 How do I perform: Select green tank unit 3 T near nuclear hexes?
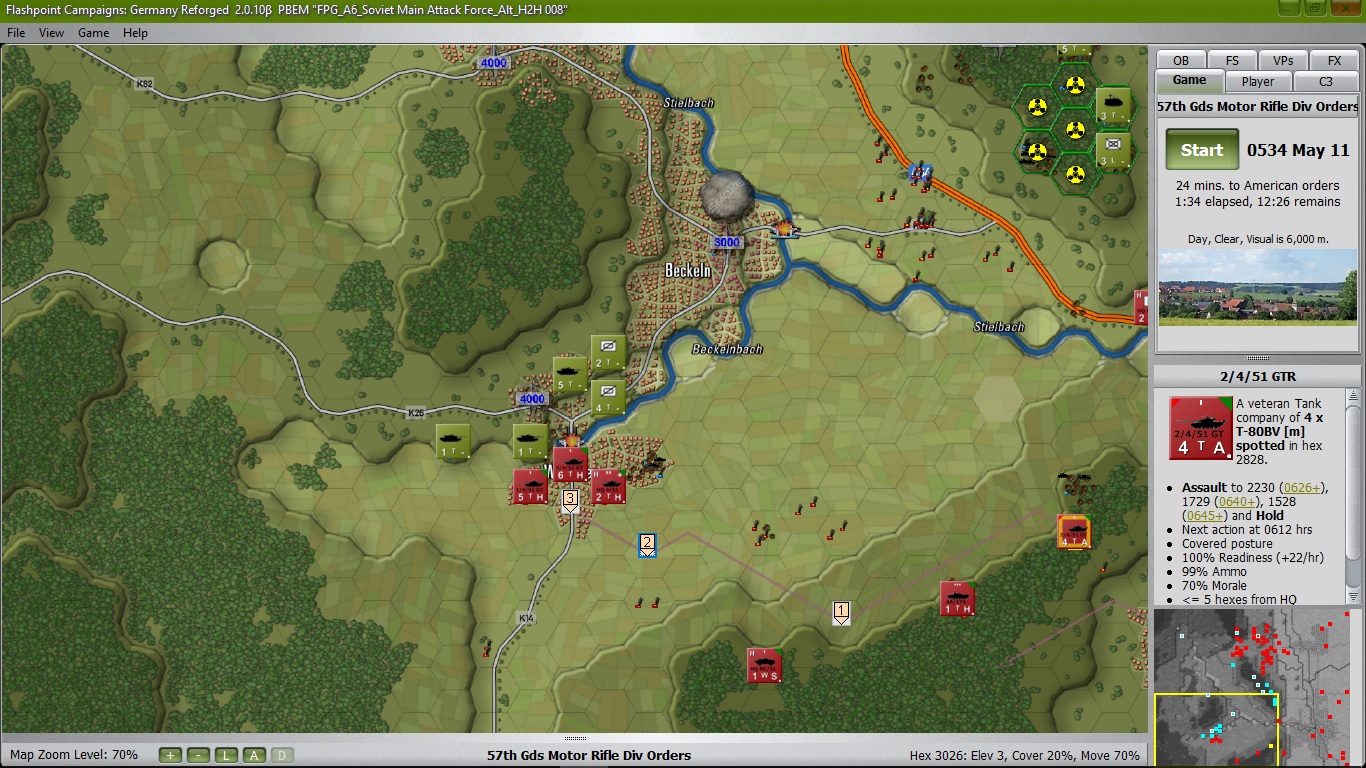pyautogui.click(x=1113, y=104)
